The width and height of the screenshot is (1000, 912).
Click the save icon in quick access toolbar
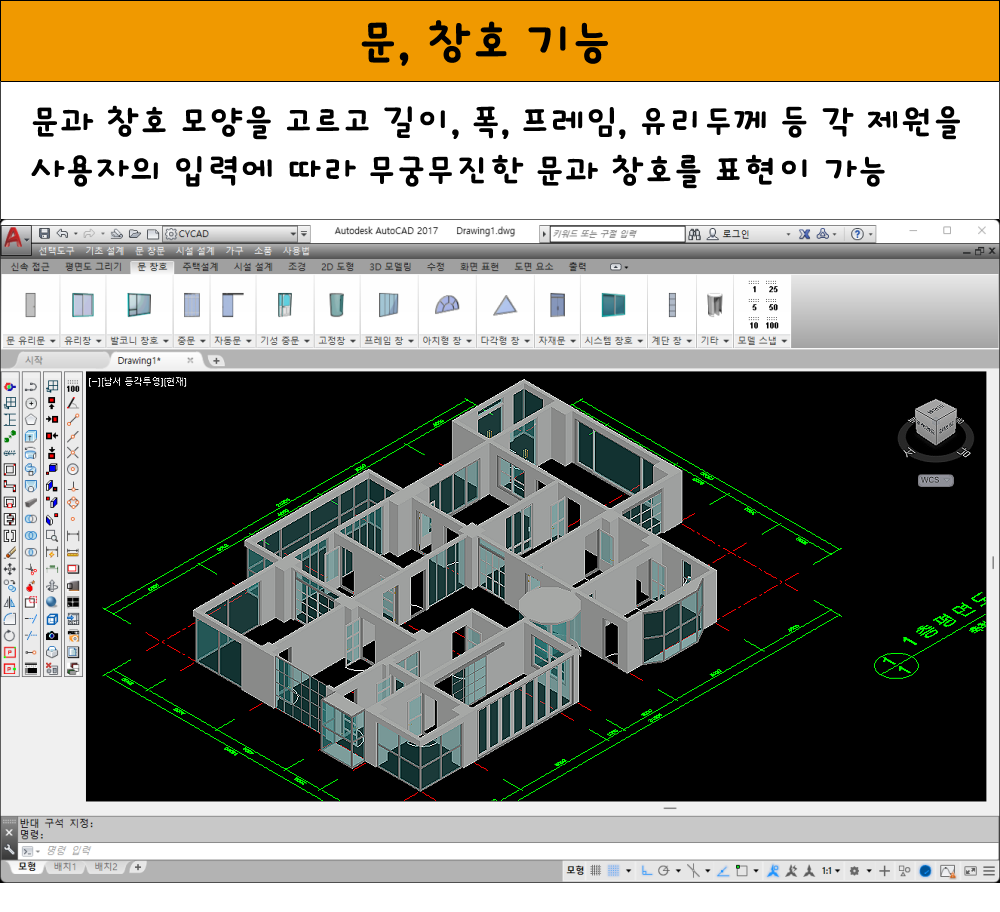[x=44, y=234]
